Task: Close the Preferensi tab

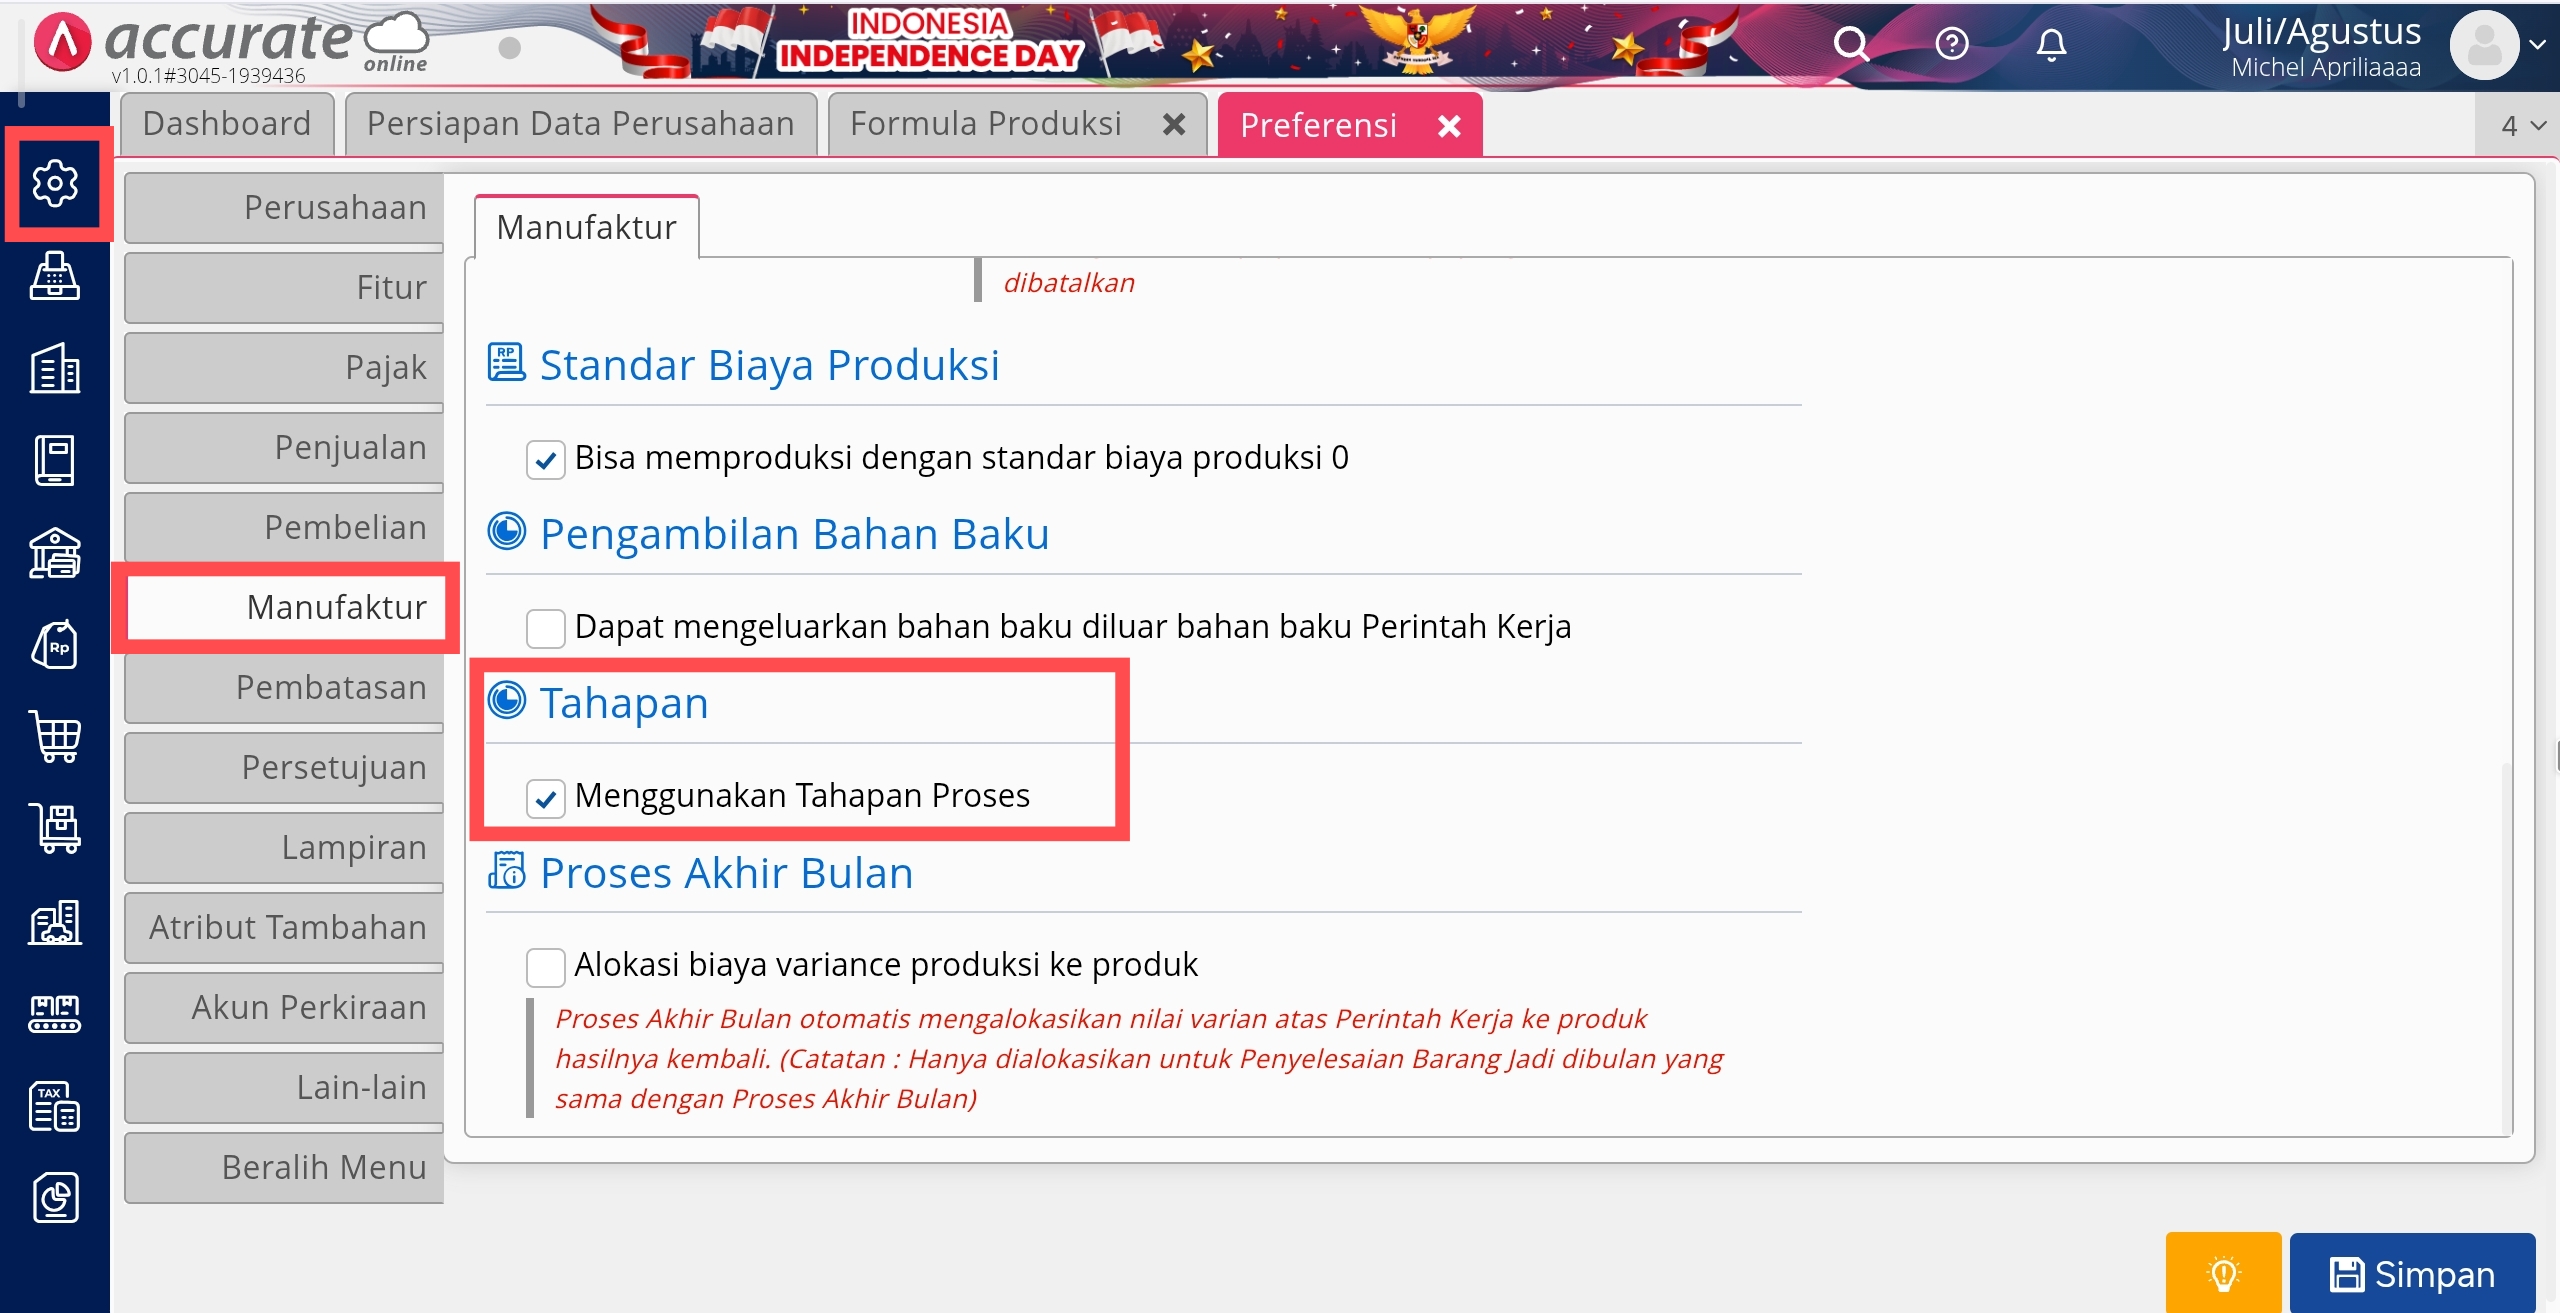Action: pos(1449,126)
